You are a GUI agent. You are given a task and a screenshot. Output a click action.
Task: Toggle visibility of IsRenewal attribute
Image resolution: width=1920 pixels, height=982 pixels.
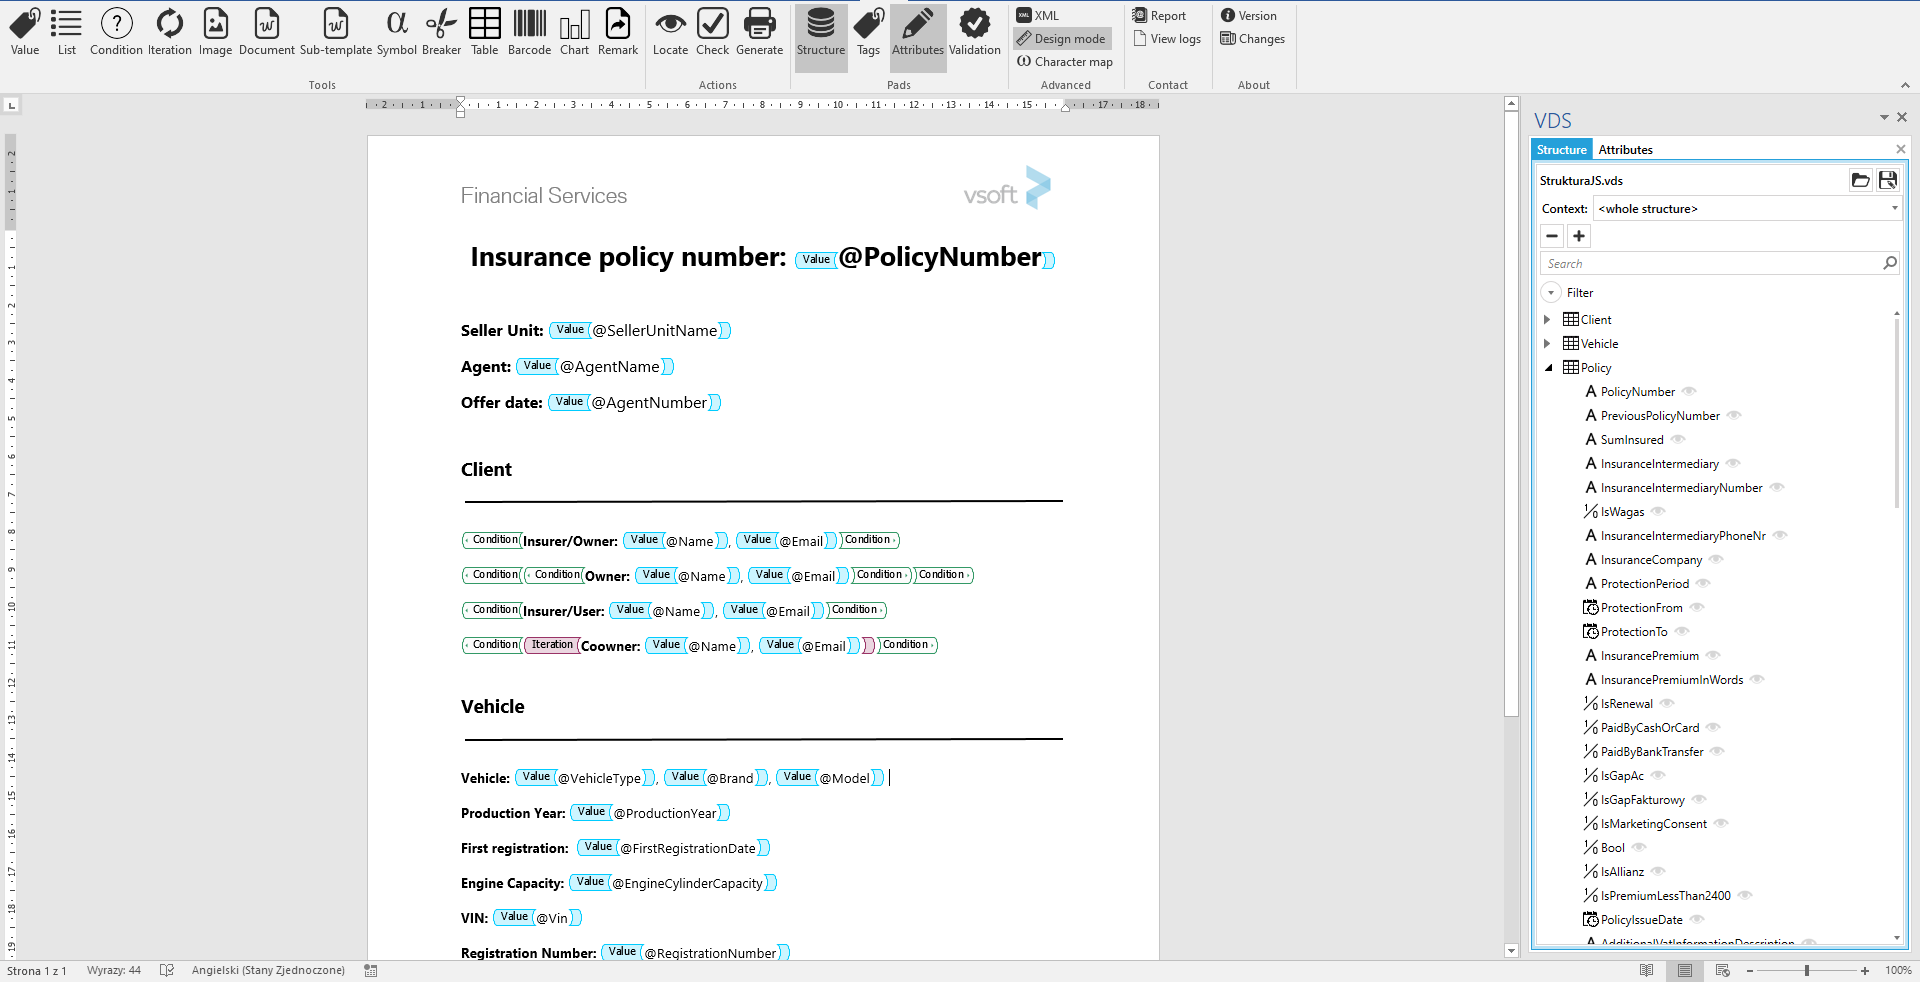coord(1667,703)
